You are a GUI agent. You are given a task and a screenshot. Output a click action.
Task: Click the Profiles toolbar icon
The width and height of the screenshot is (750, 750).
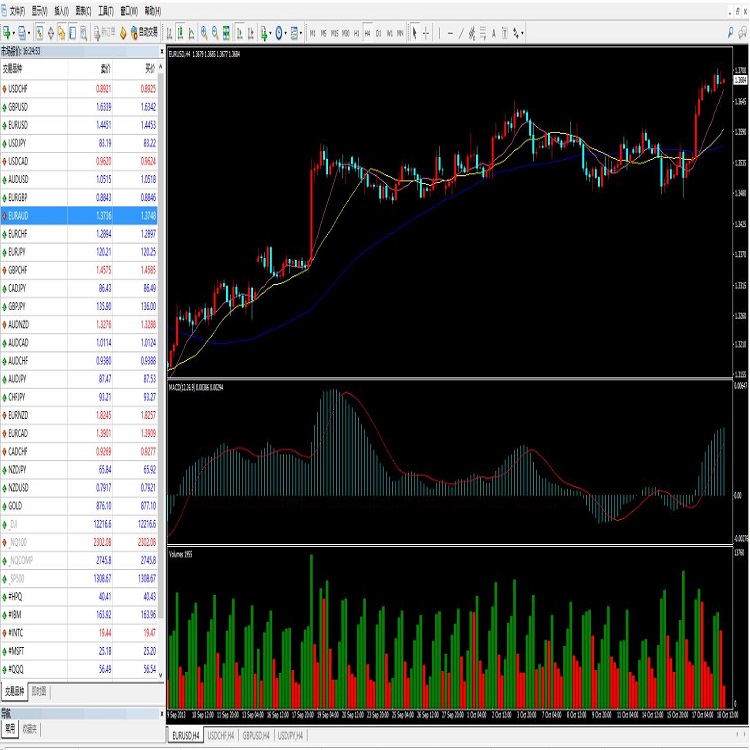click(x=22, y=33)
